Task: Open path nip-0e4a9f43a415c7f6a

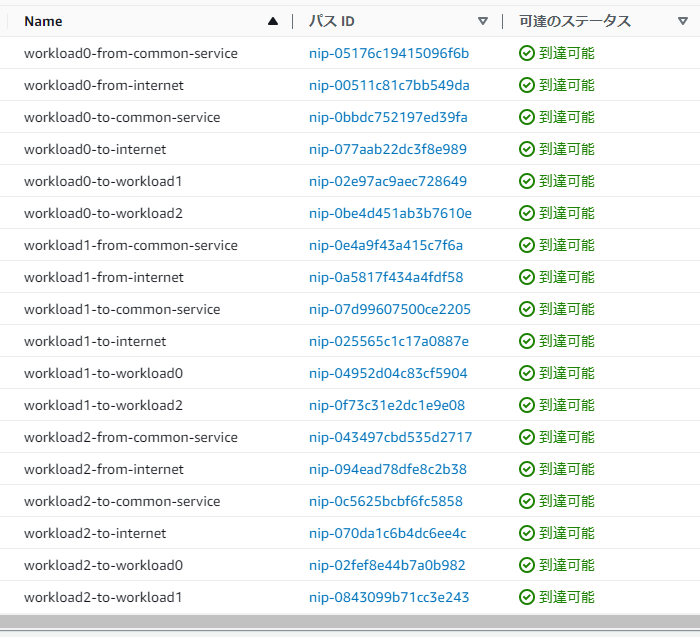Action: [x=386, y=245]
